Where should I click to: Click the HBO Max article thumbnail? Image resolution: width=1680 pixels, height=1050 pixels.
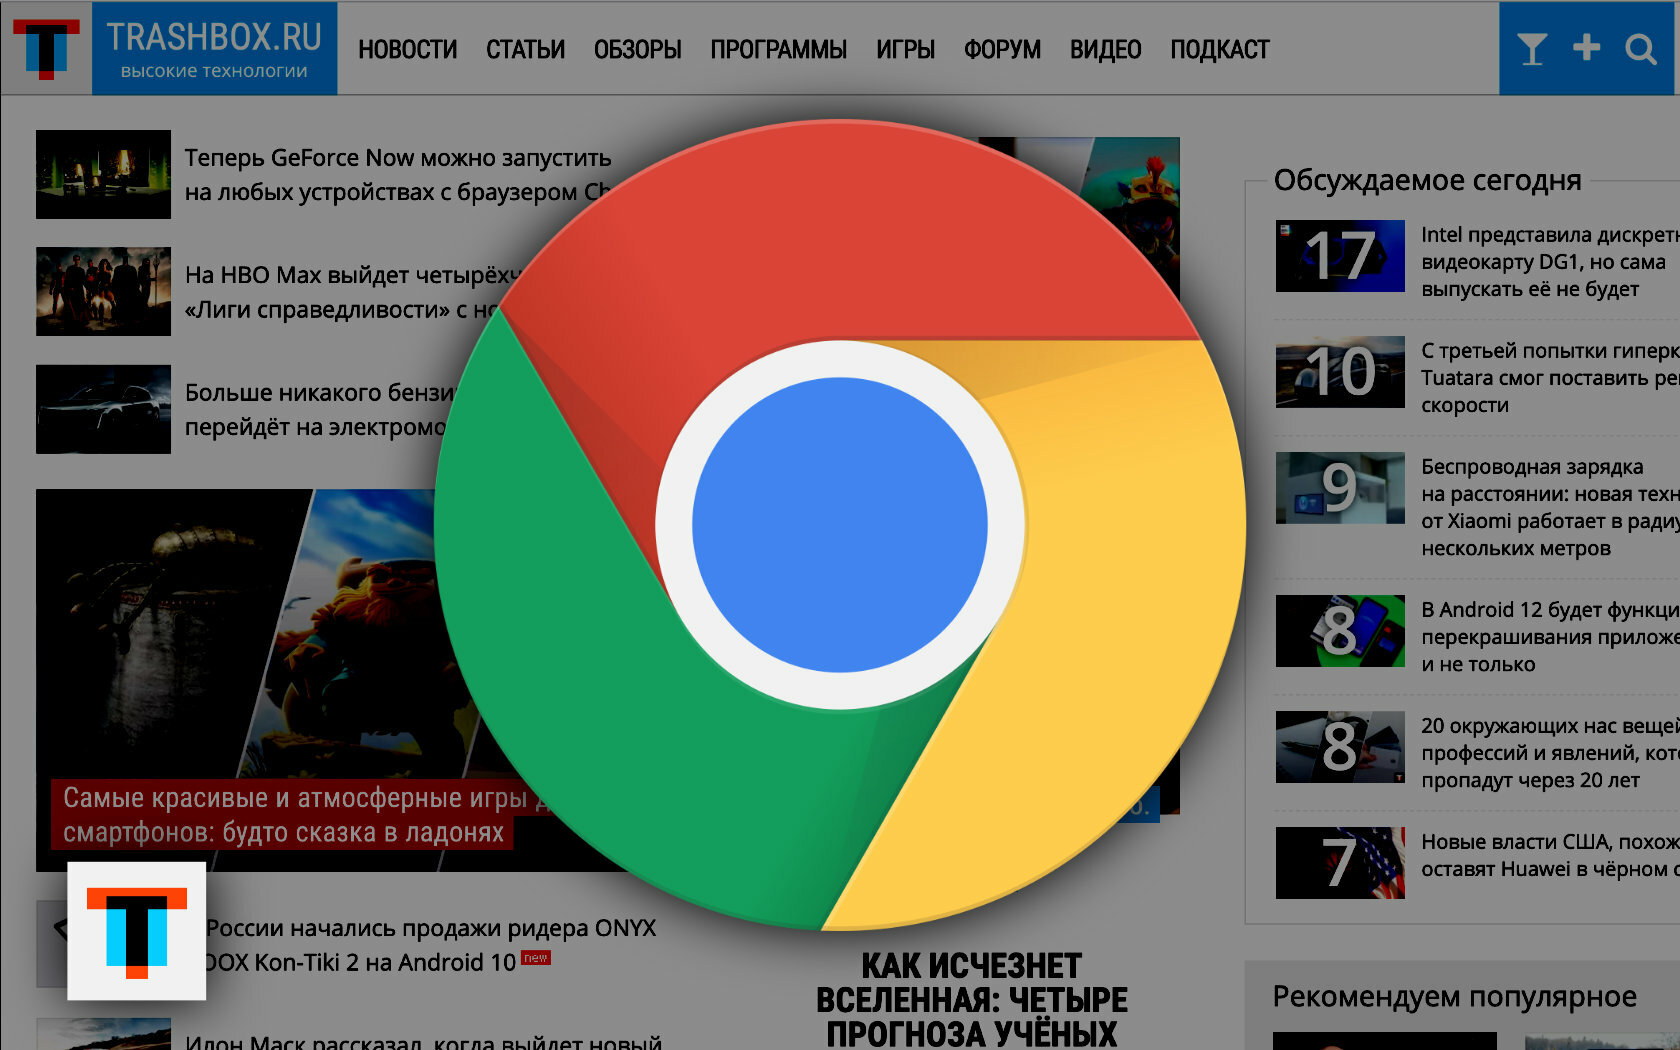click(x=103, y=291)
